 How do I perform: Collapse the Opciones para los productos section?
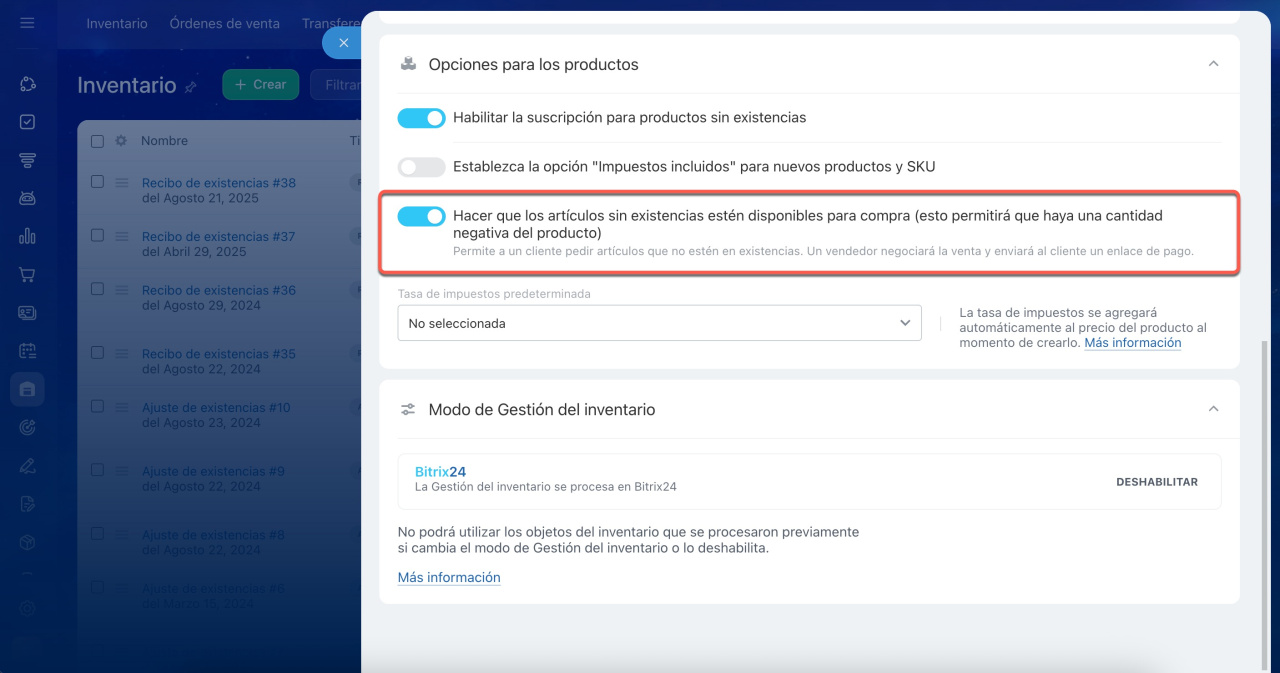[x=1213, y=64]
